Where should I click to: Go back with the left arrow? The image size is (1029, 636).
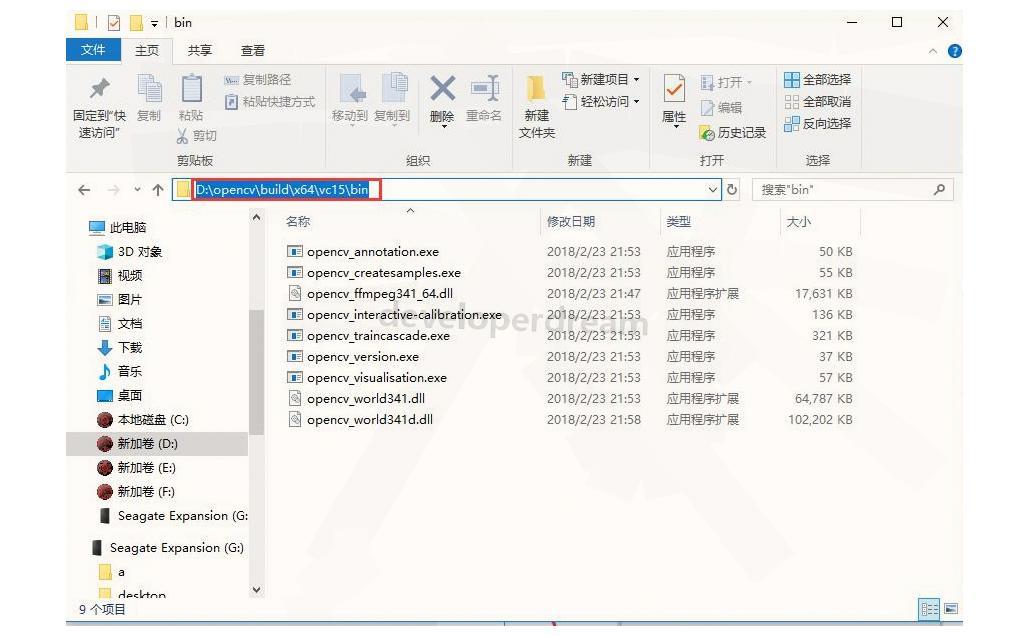[x=84, y=190]
